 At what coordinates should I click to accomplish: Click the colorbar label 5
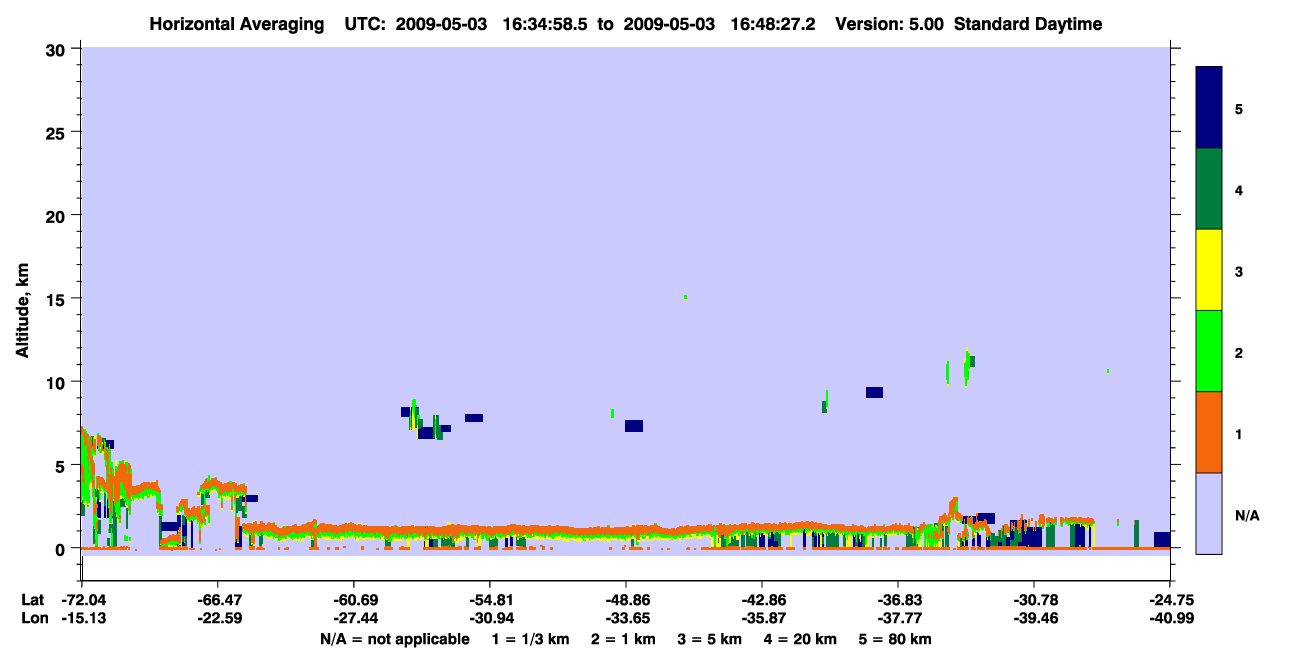[1239, 108]
